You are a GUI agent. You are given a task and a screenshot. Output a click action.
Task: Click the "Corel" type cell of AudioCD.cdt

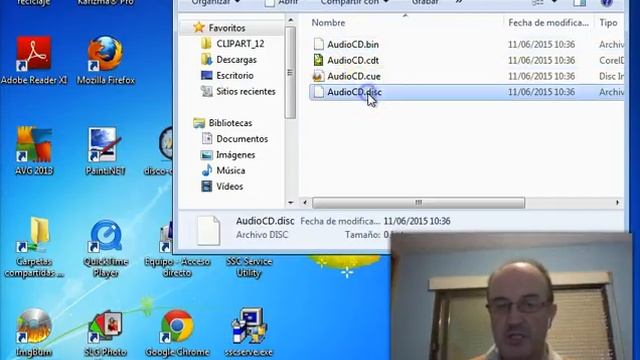click(611, 60)
